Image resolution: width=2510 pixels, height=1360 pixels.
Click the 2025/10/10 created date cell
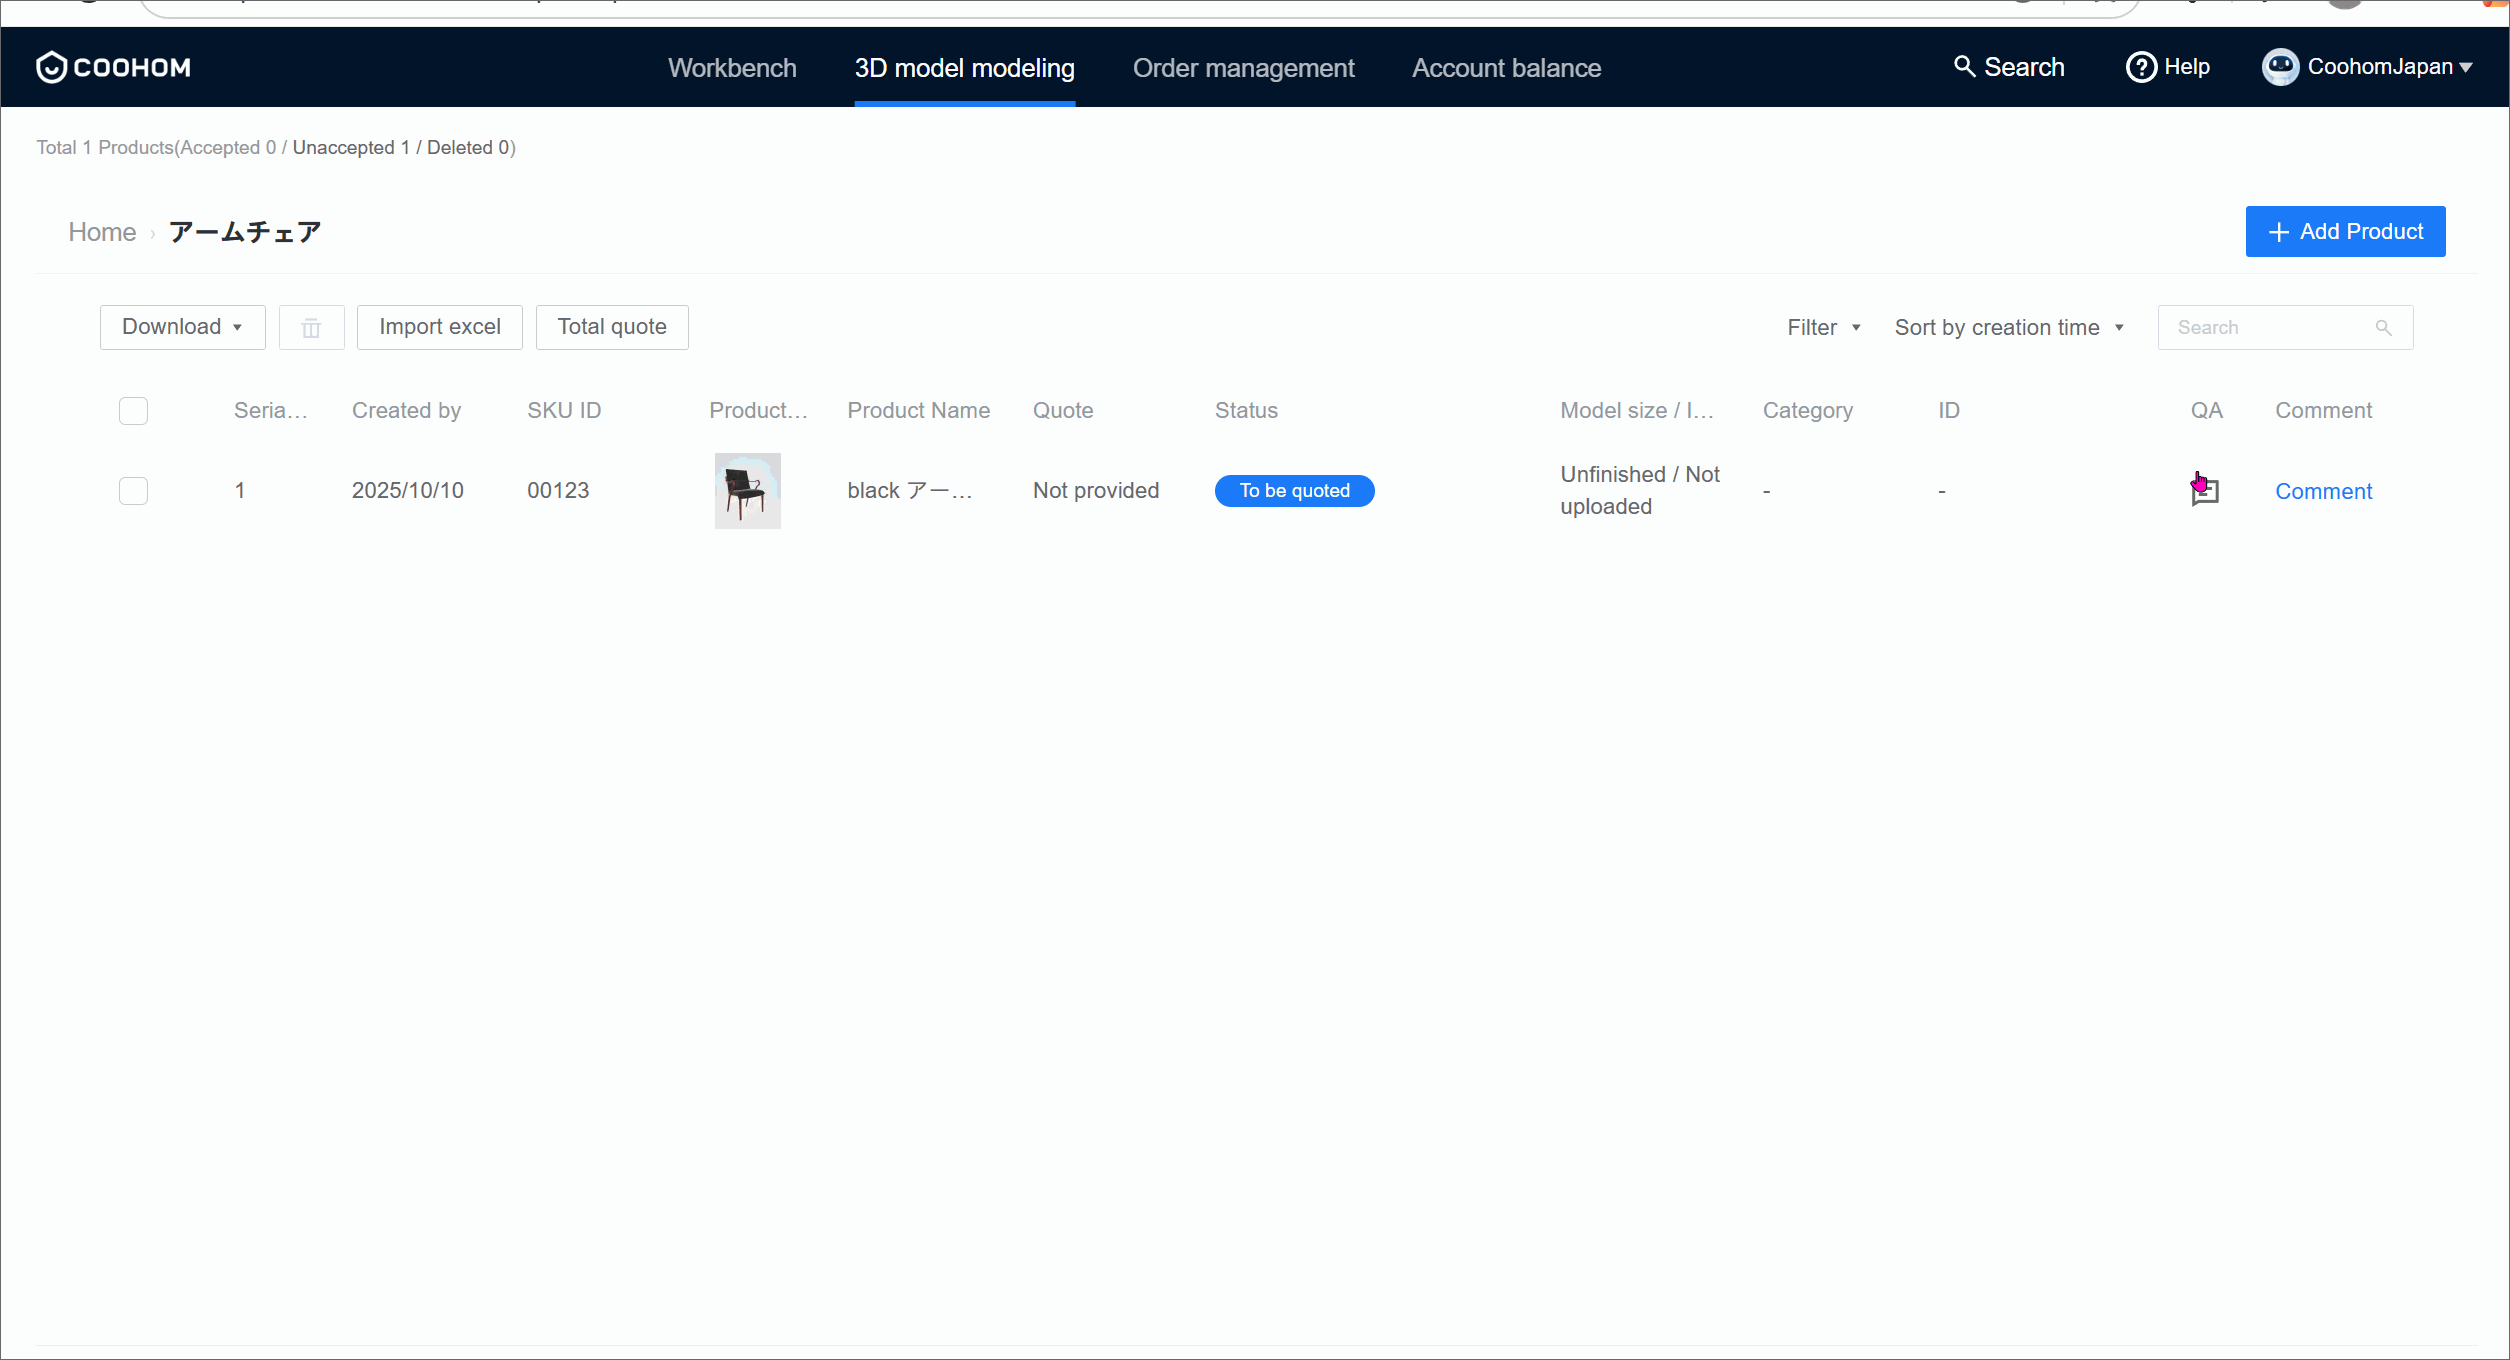pyautogui.click(x=407, y=490)
